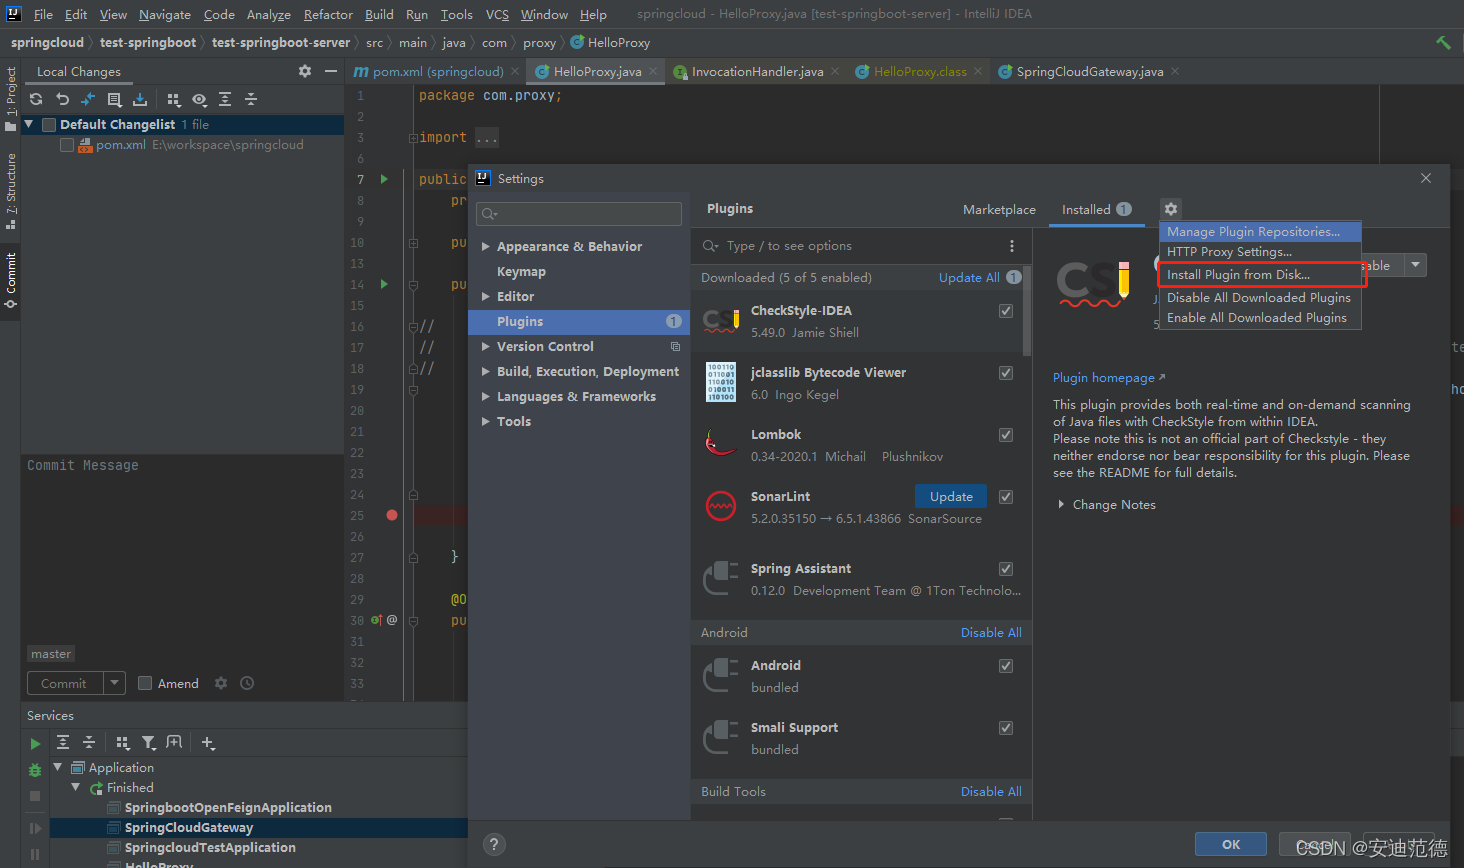Click the green Run icon in Services
The height and width of the screenshot is (868, 1464).
34,742
